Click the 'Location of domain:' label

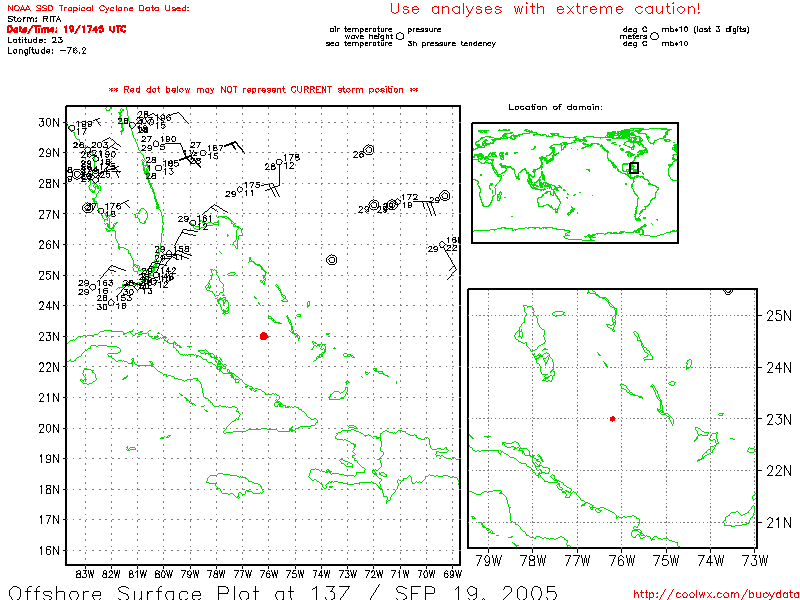click(x=555, y=107)
